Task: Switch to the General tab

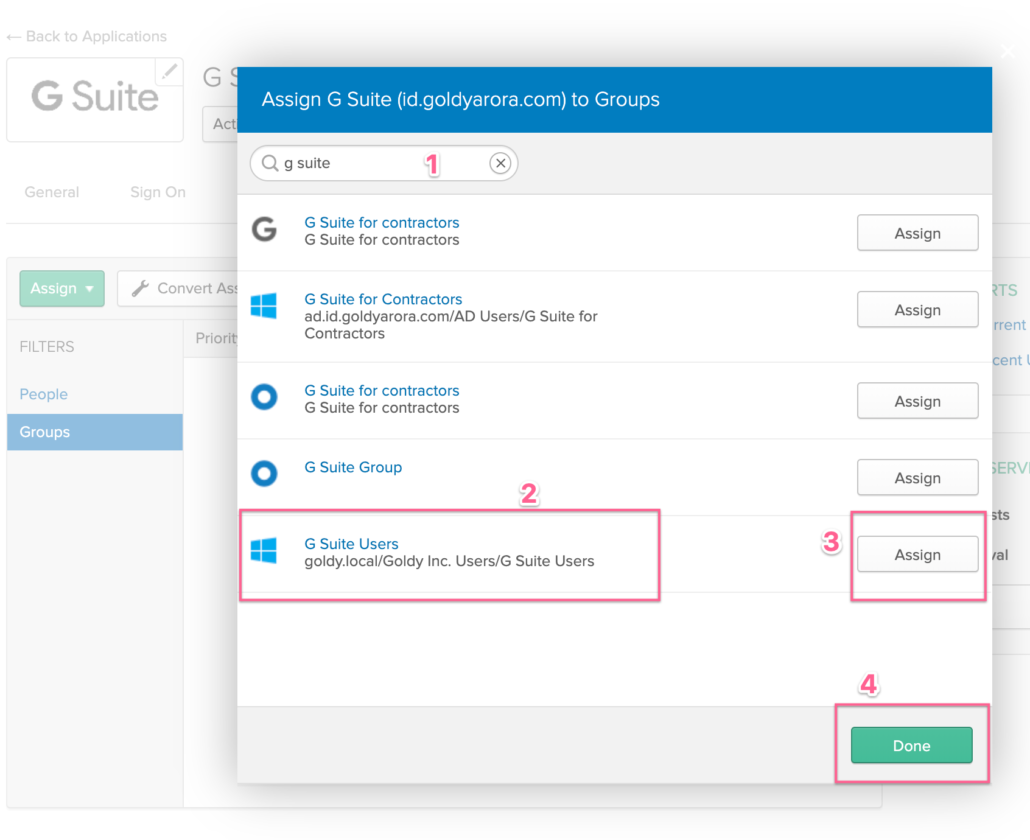Action: [x=52, y=192]
